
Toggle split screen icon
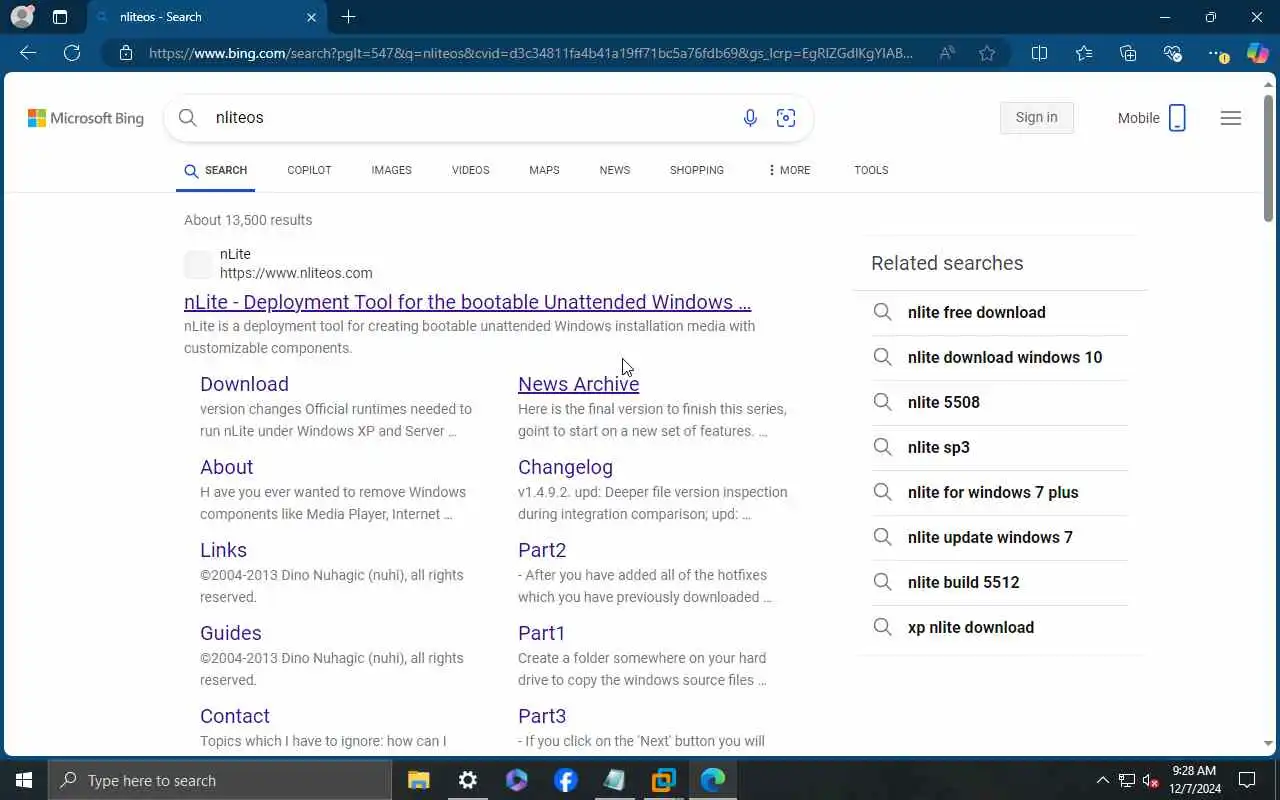[x=1039, y=53]
